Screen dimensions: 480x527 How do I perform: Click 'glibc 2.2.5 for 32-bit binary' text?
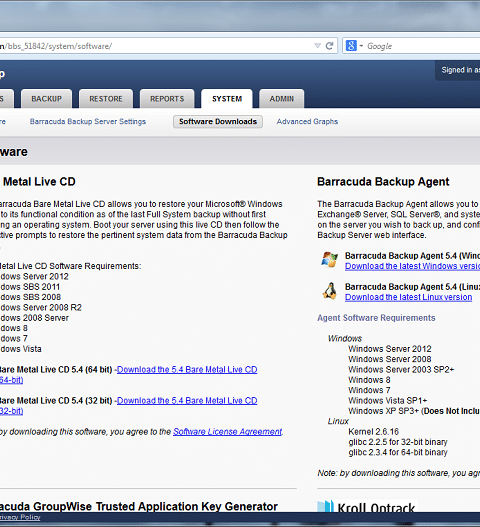398,442
